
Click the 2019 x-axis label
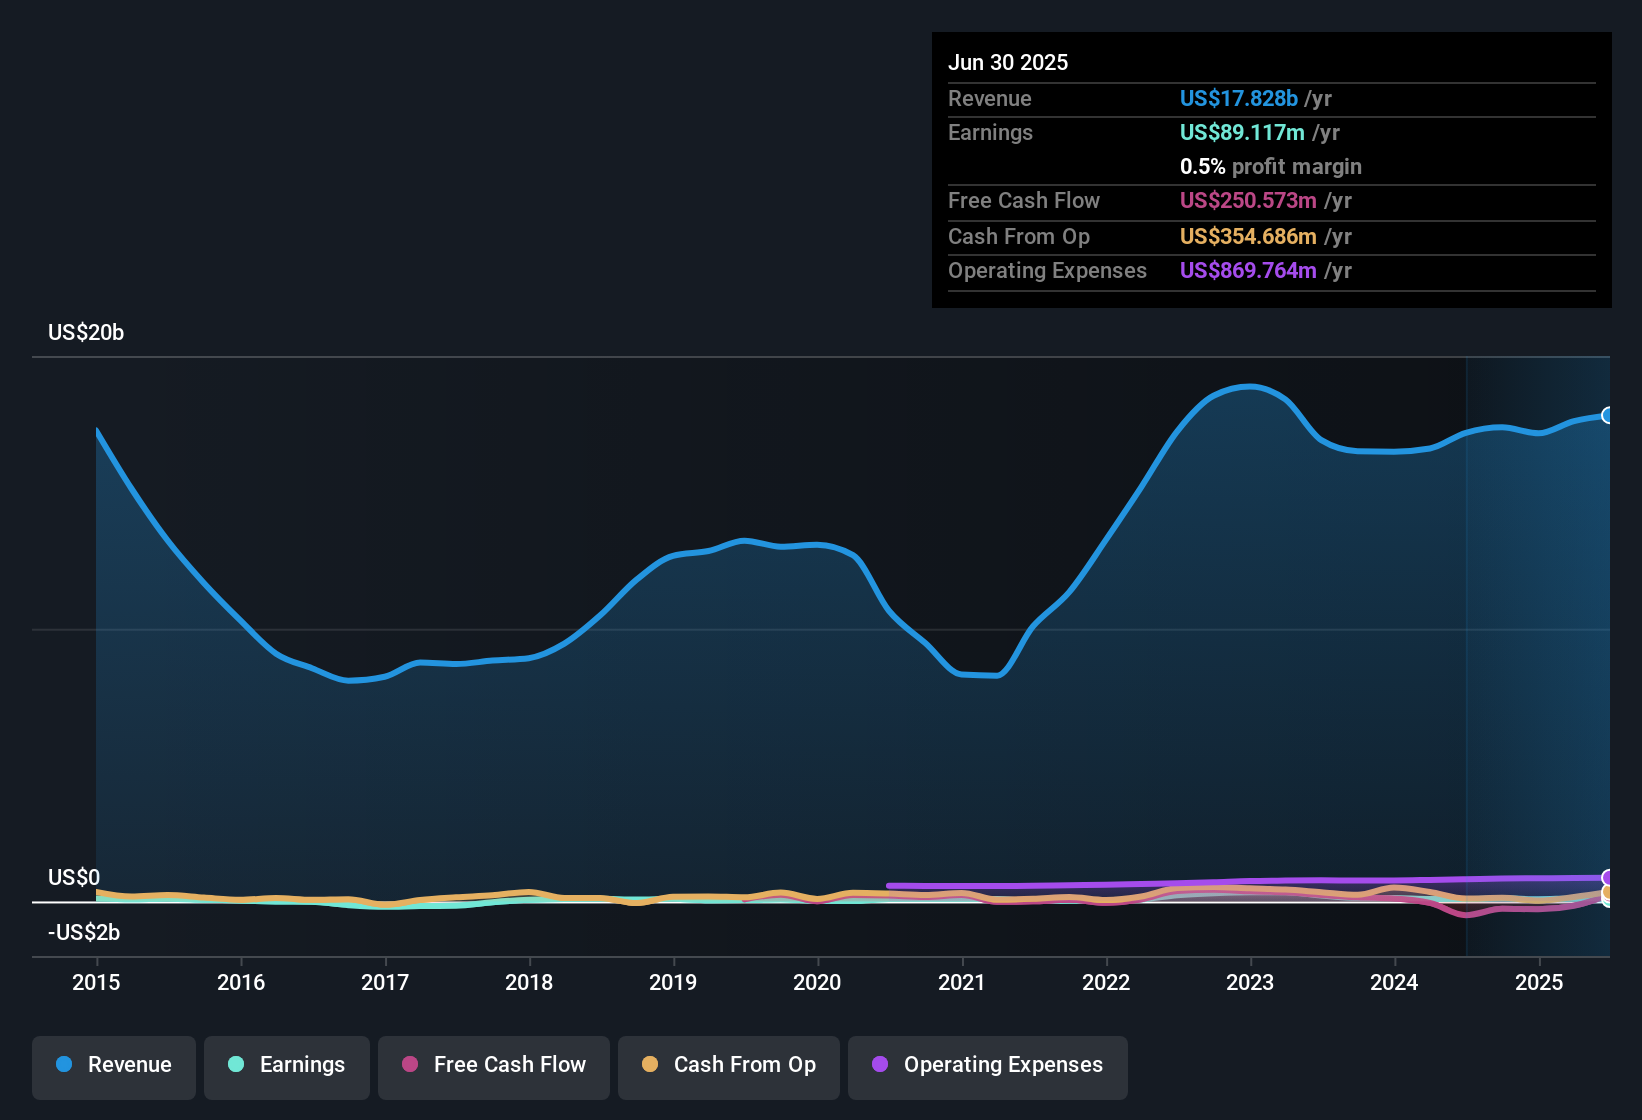coord(673,983)
